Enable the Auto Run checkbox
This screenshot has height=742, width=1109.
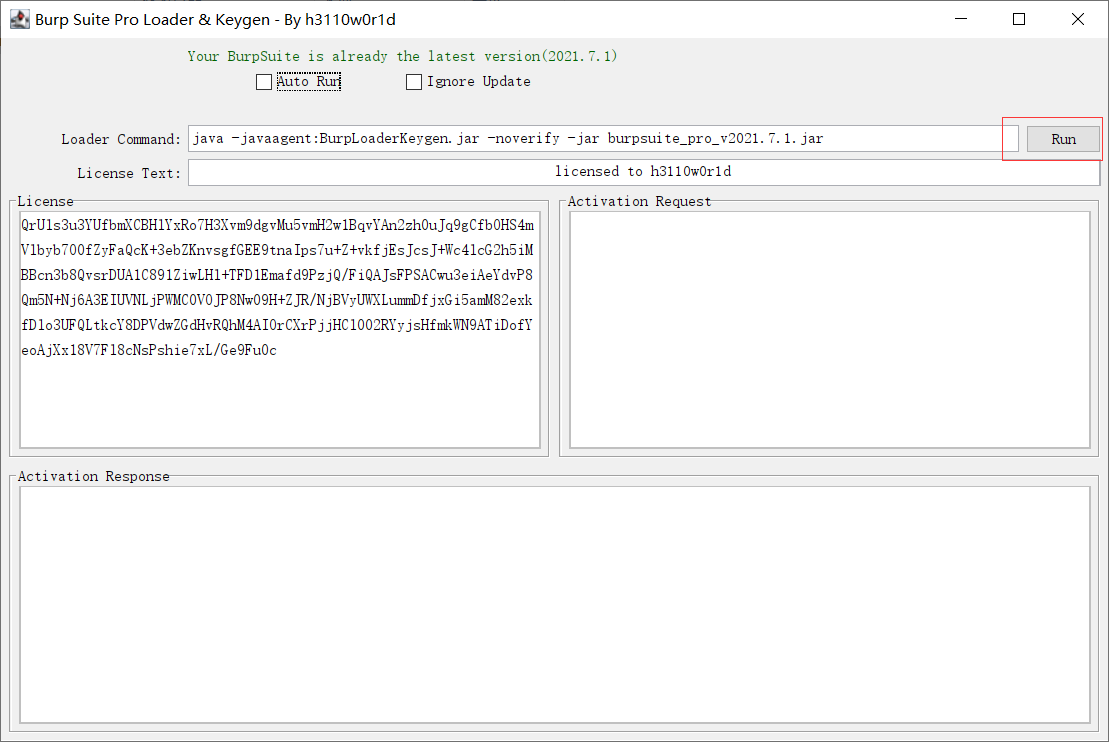pyautogui.click(x=264, y=82)
